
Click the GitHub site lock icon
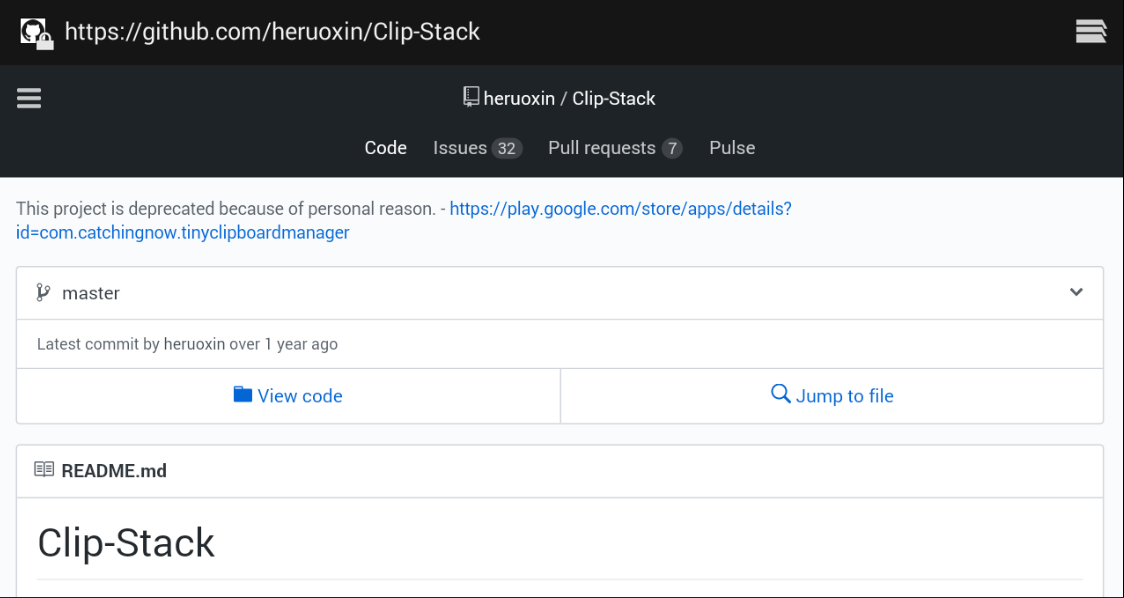coord(37,34)
